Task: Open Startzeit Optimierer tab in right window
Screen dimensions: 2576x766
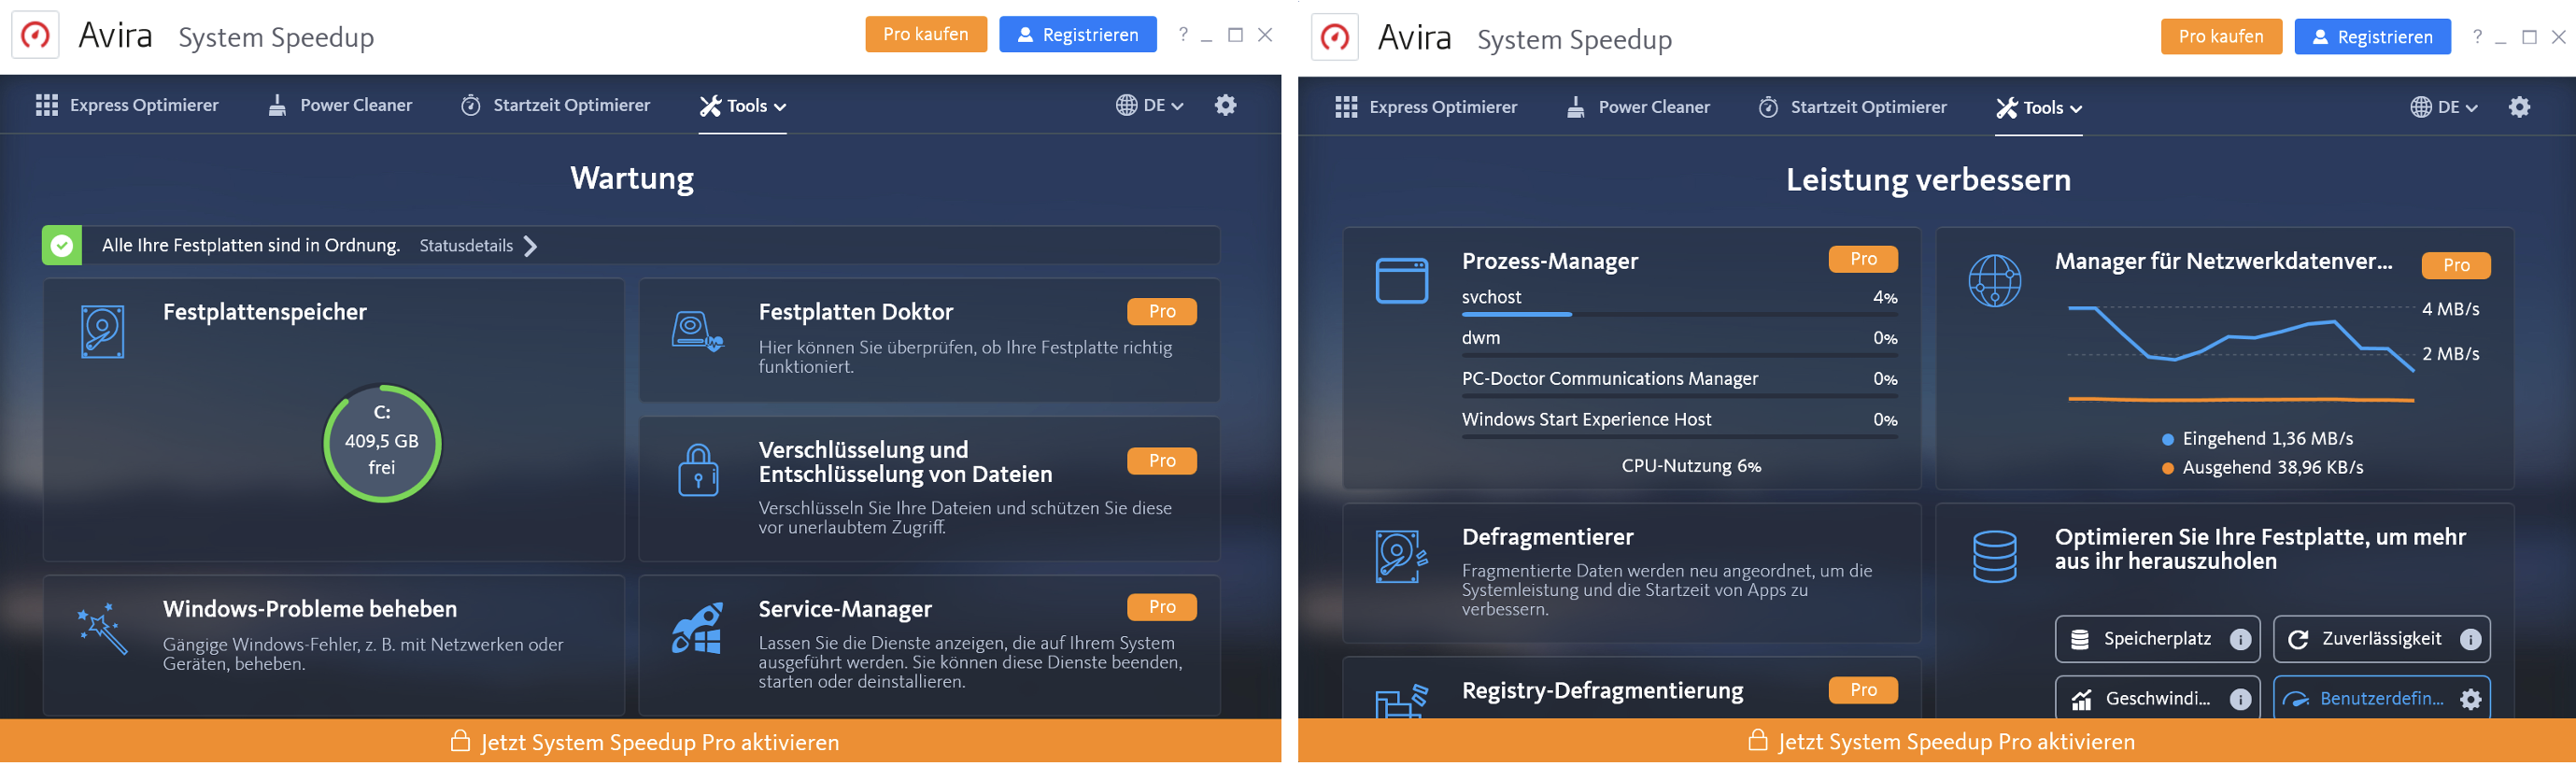Action: (1852, 107)
